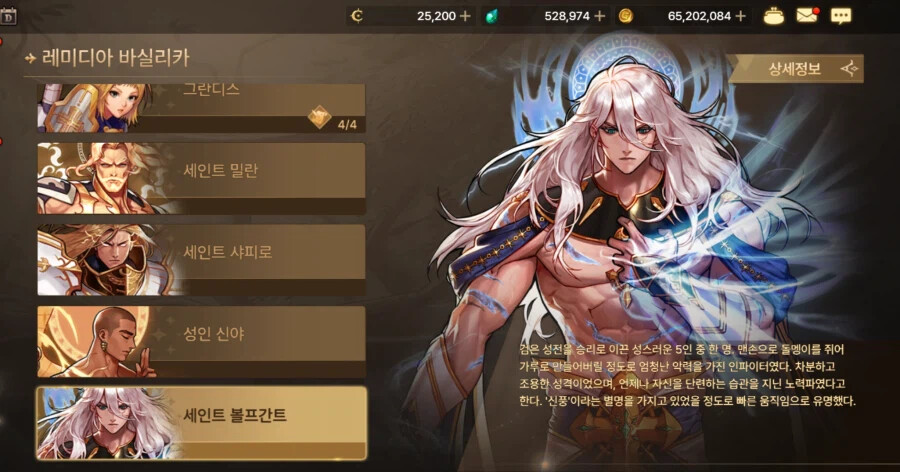Click the green gem currency icon

491,16
